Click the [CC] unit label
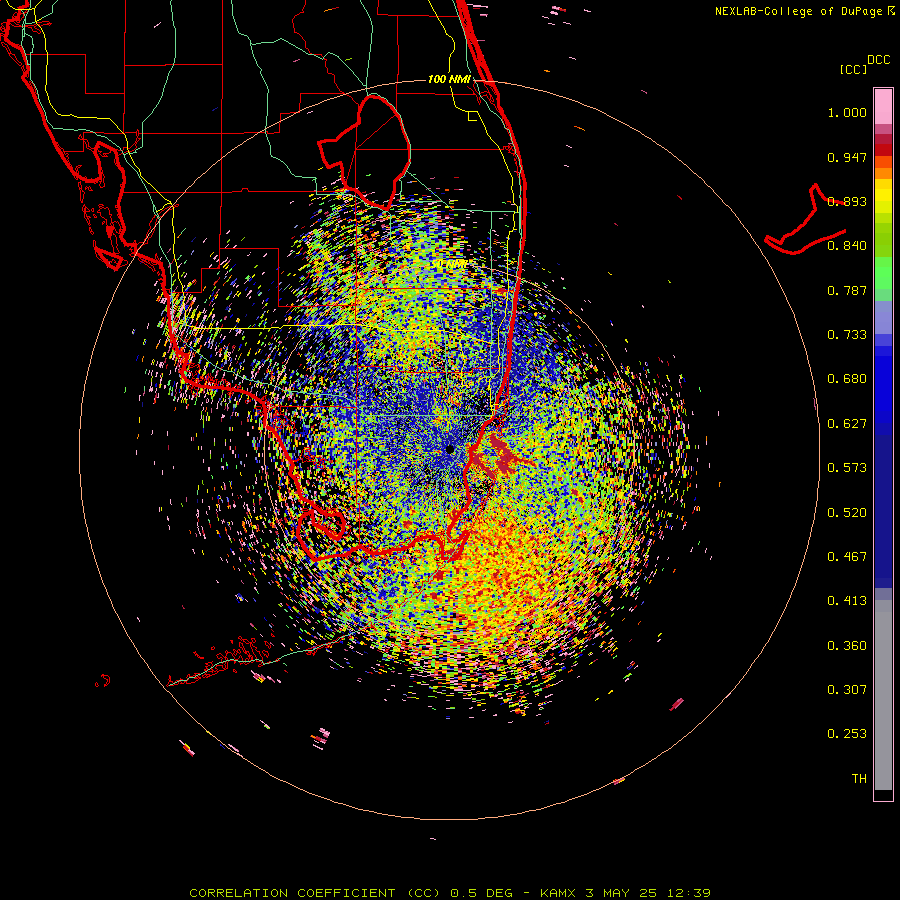900x900 pixels. click(x=853, y=69)
